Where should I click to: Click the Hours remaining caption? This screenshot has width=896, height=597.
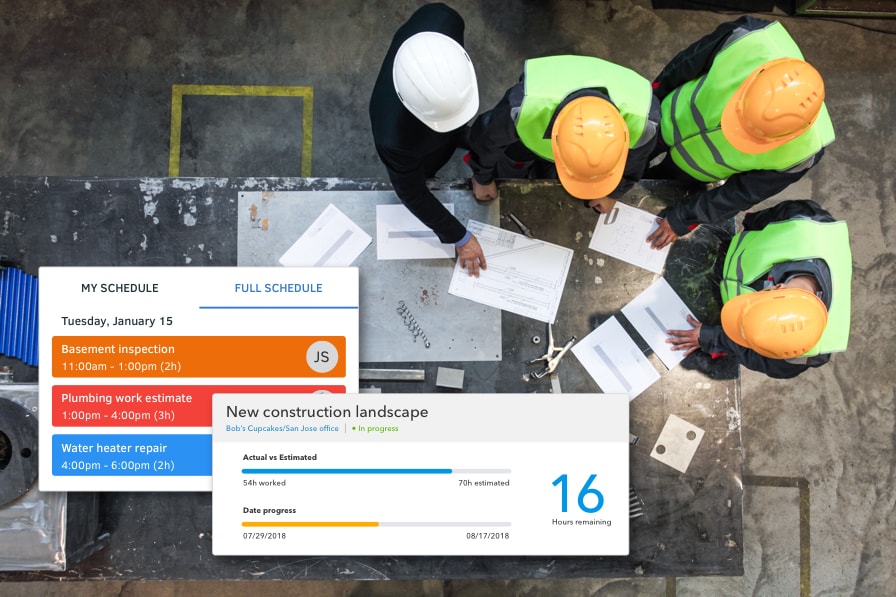click(x=581, y=522)
